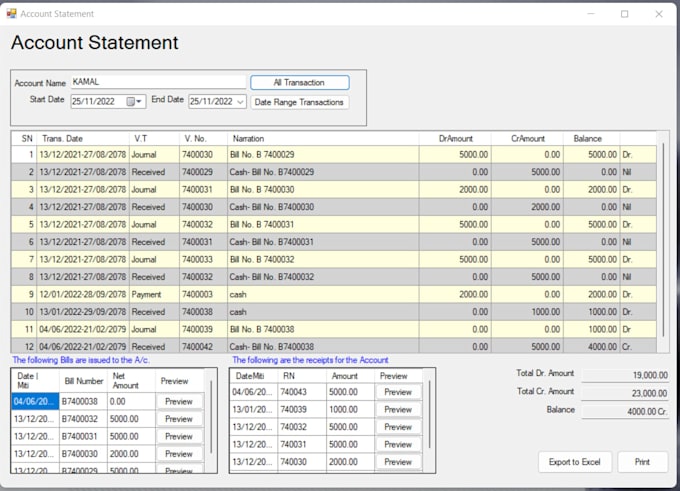Click the End Date value 25/11/2022
The height and width of the screenshot is (491, 680).
point(212,101)
